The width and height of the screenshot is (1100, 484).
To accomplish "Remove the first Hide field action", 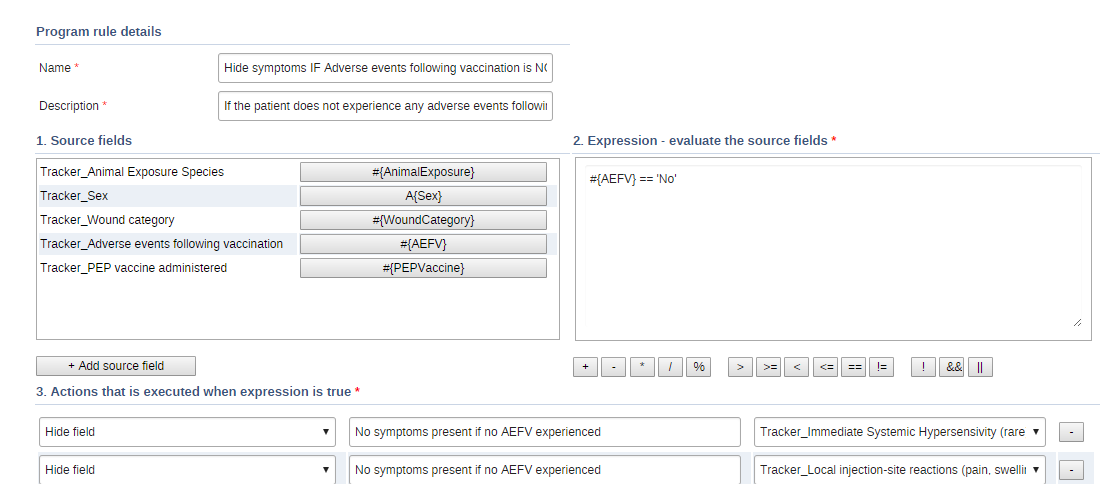I will (x=1069, y=432).
